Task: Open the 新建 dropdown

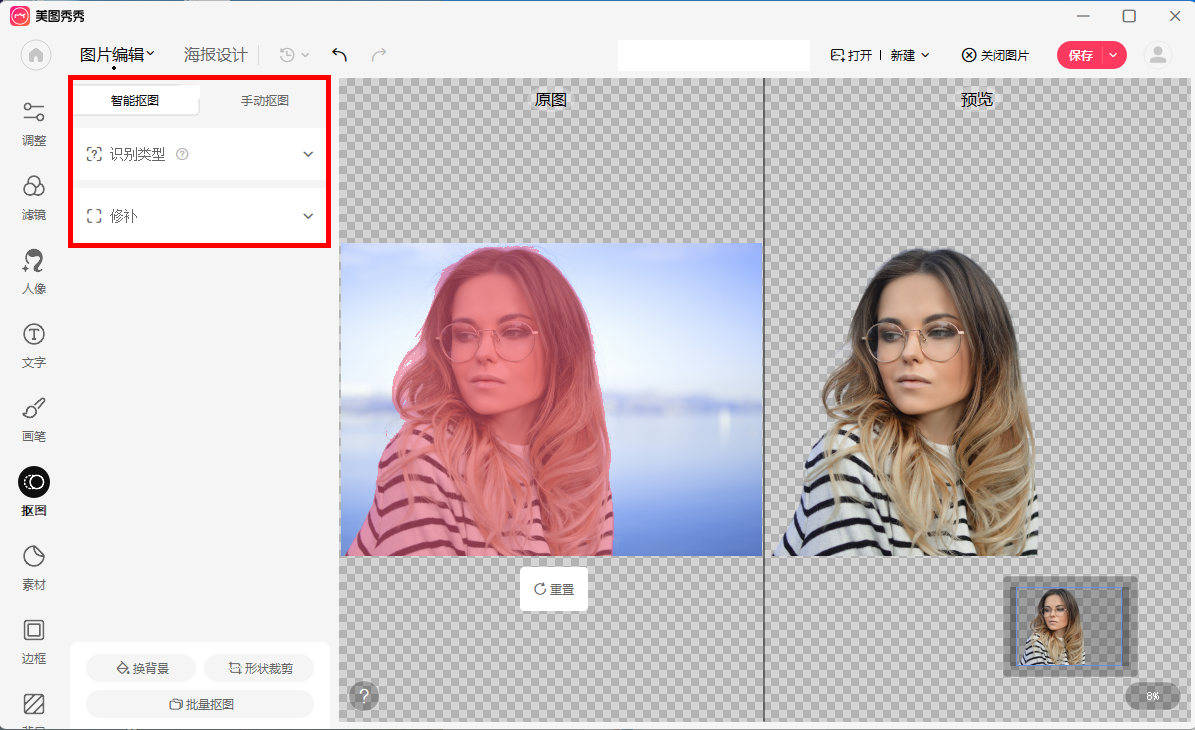Action: coord(909,55)
